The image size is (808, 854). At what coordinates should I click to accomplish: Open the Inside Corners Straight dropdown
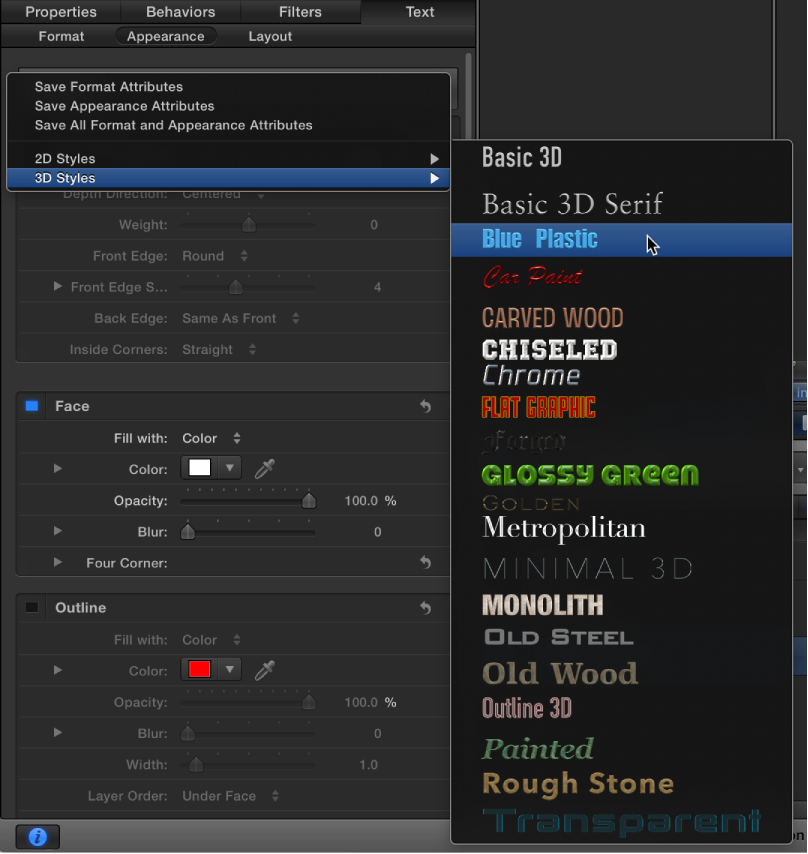(x=214, y=350)
